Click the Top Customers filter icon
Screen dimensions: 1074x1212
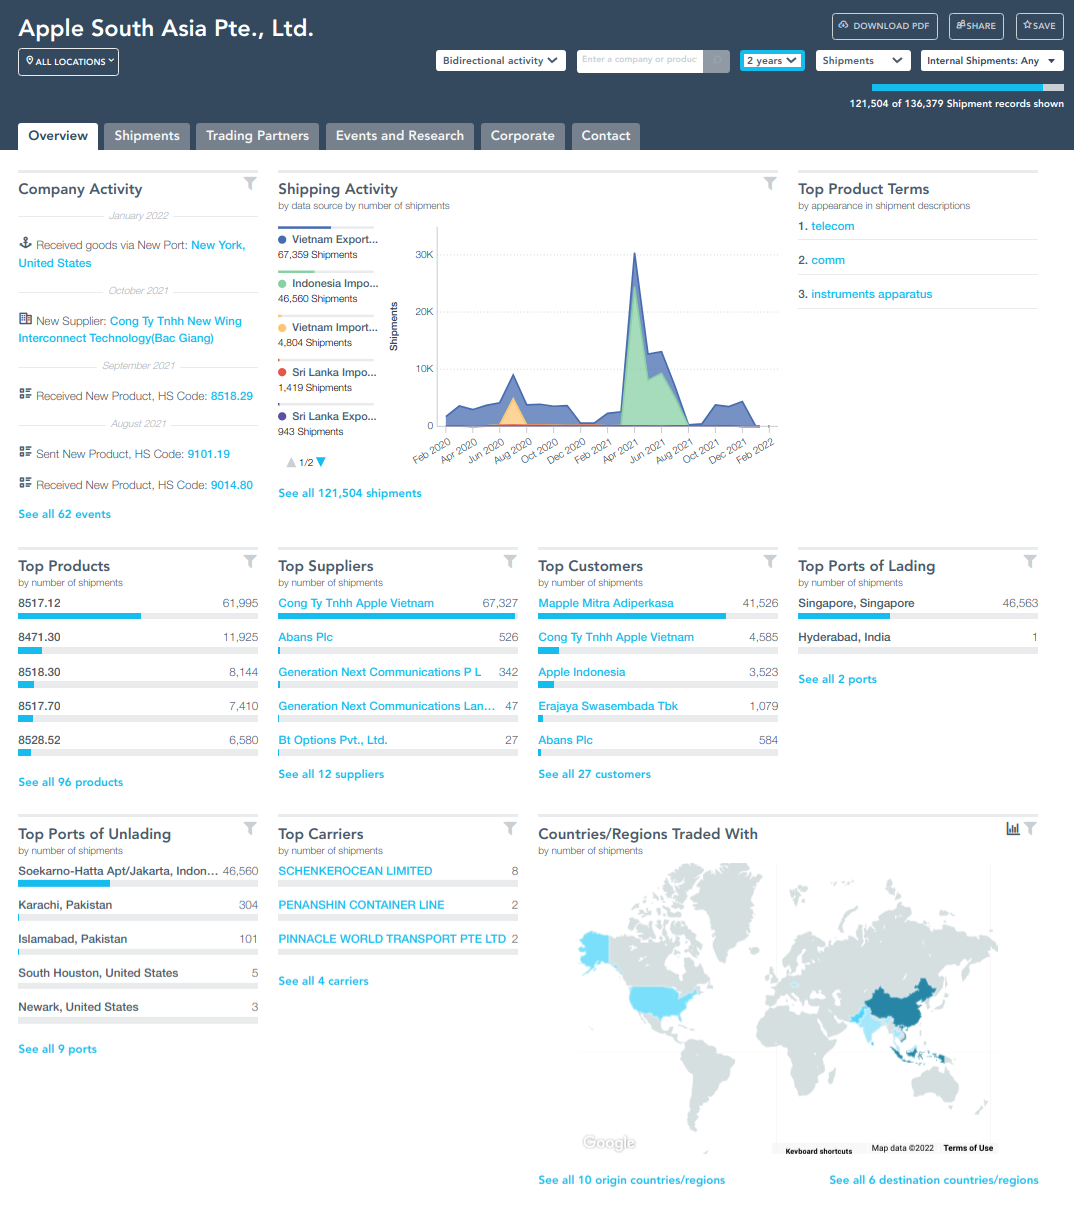(770, 562)
